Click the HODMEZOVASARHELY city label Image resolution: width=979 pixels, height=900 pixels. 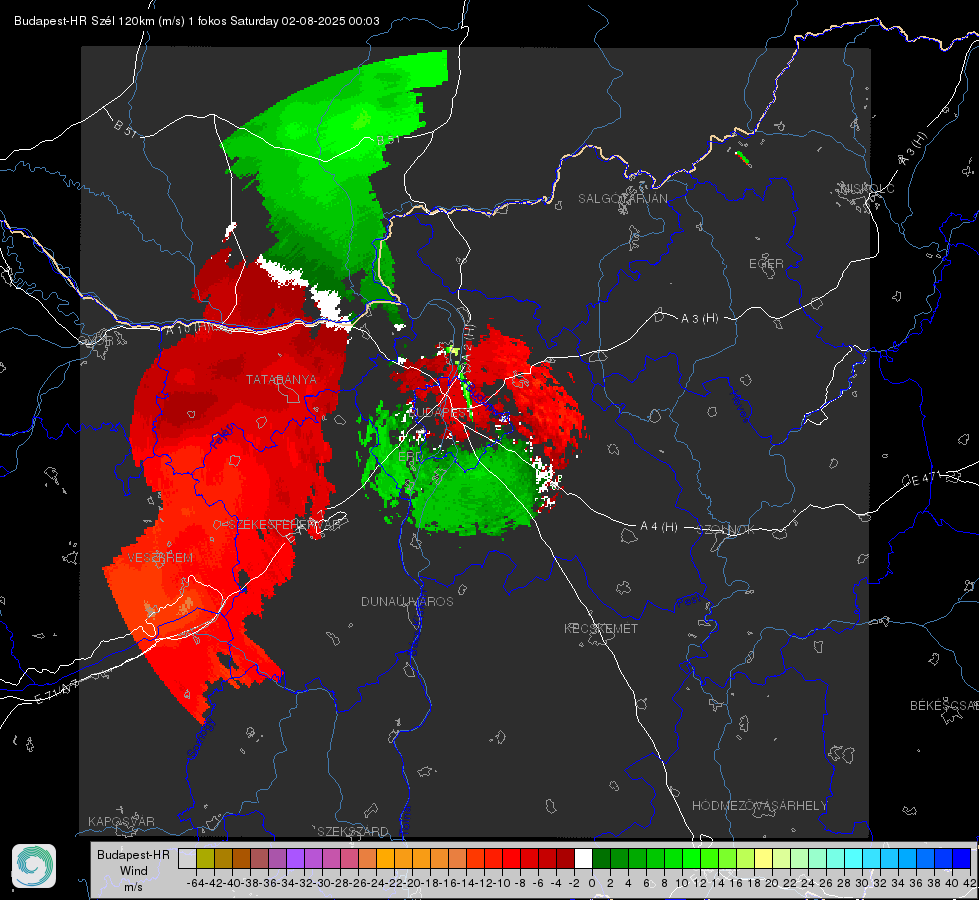(759, 806)
